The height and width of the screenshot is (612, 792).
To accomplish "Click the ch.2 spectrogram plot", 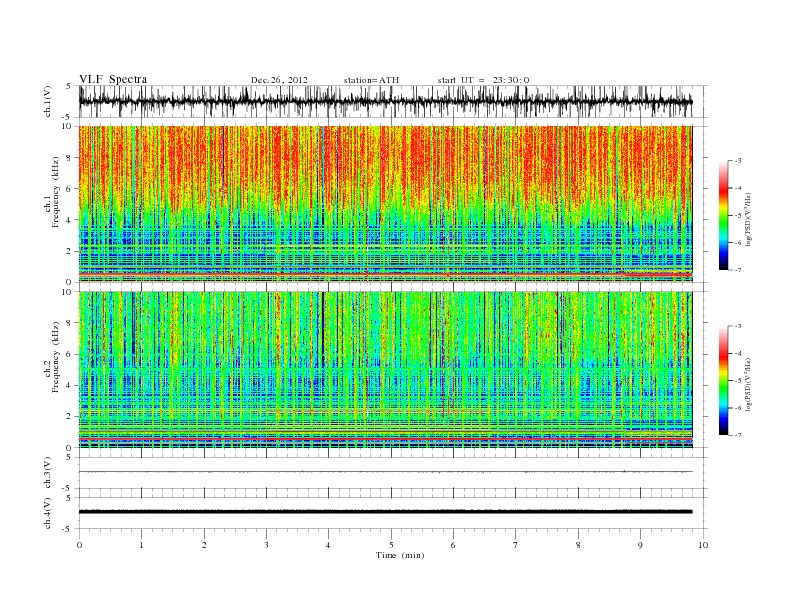I will [385, 370].
